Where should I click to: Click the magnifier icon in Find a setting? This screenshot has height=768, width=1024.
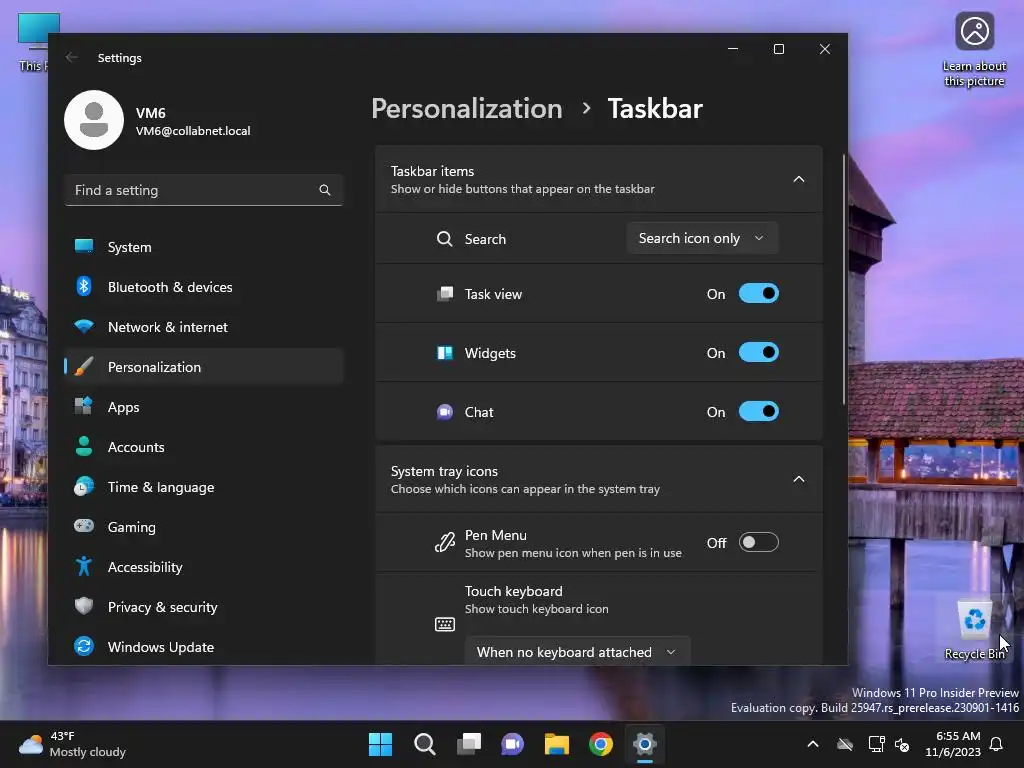tap(325, 190)
